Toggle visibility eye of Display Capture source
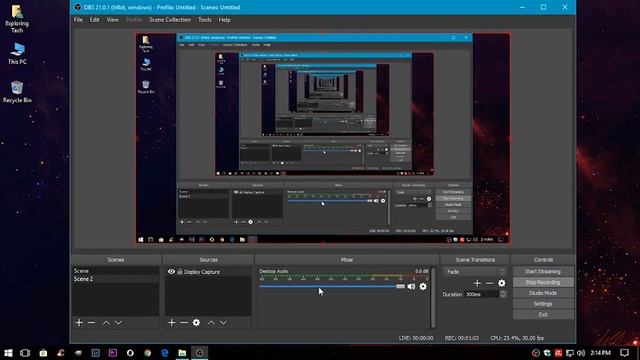The width and height of the screenshot is (640, 360). pyautogui.click(x=171, y=271)
